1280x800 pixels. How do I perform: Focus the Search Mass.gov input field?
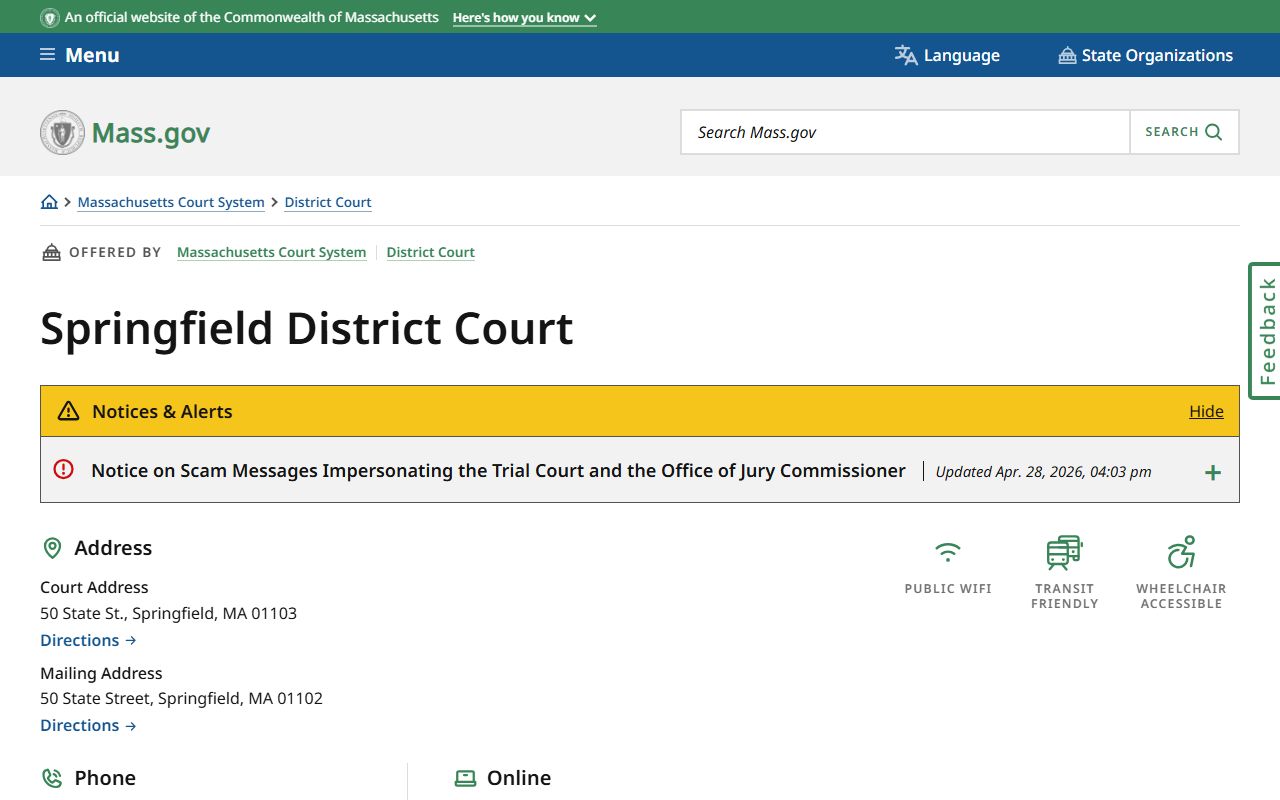[x=905, y=132]
